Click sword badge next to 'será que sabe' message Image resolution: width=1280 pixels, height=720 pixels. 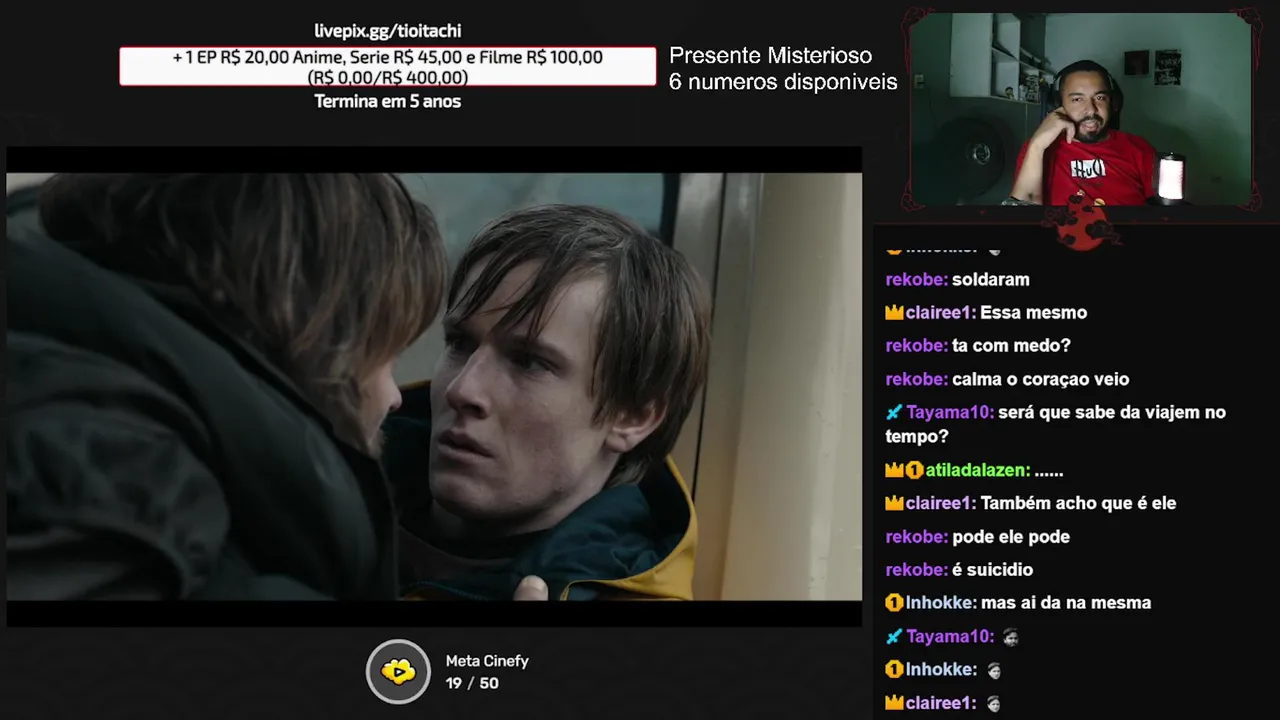coord(894,412)
